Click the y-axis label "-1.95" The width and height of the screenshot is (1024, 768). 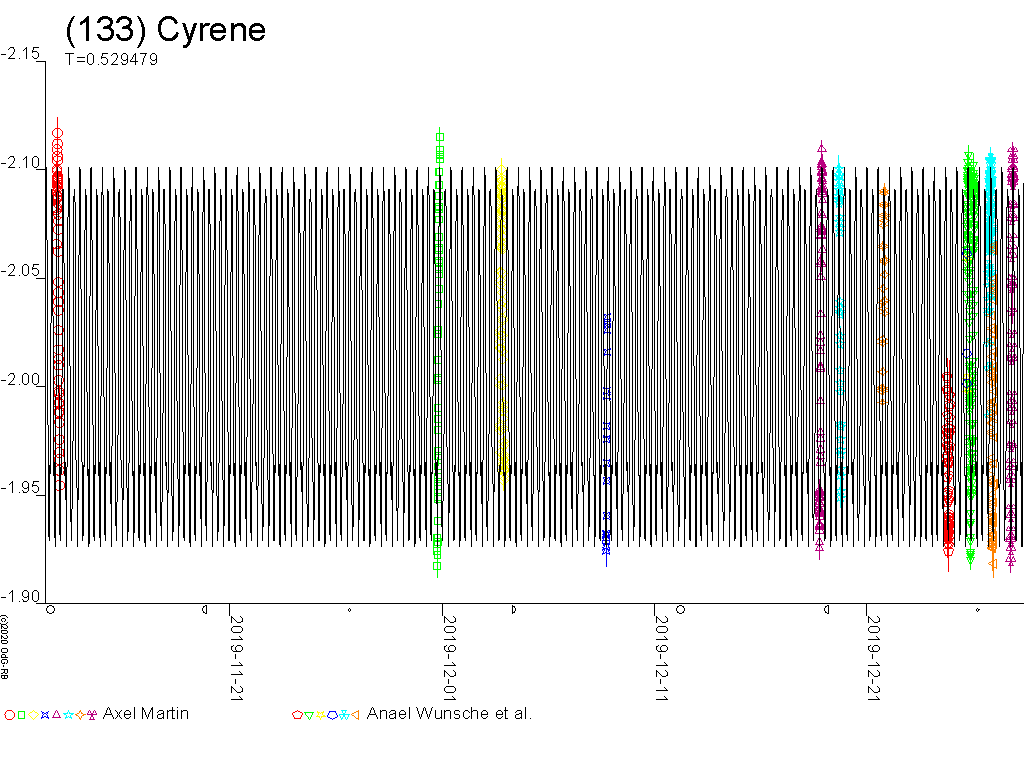pos(20,488)
